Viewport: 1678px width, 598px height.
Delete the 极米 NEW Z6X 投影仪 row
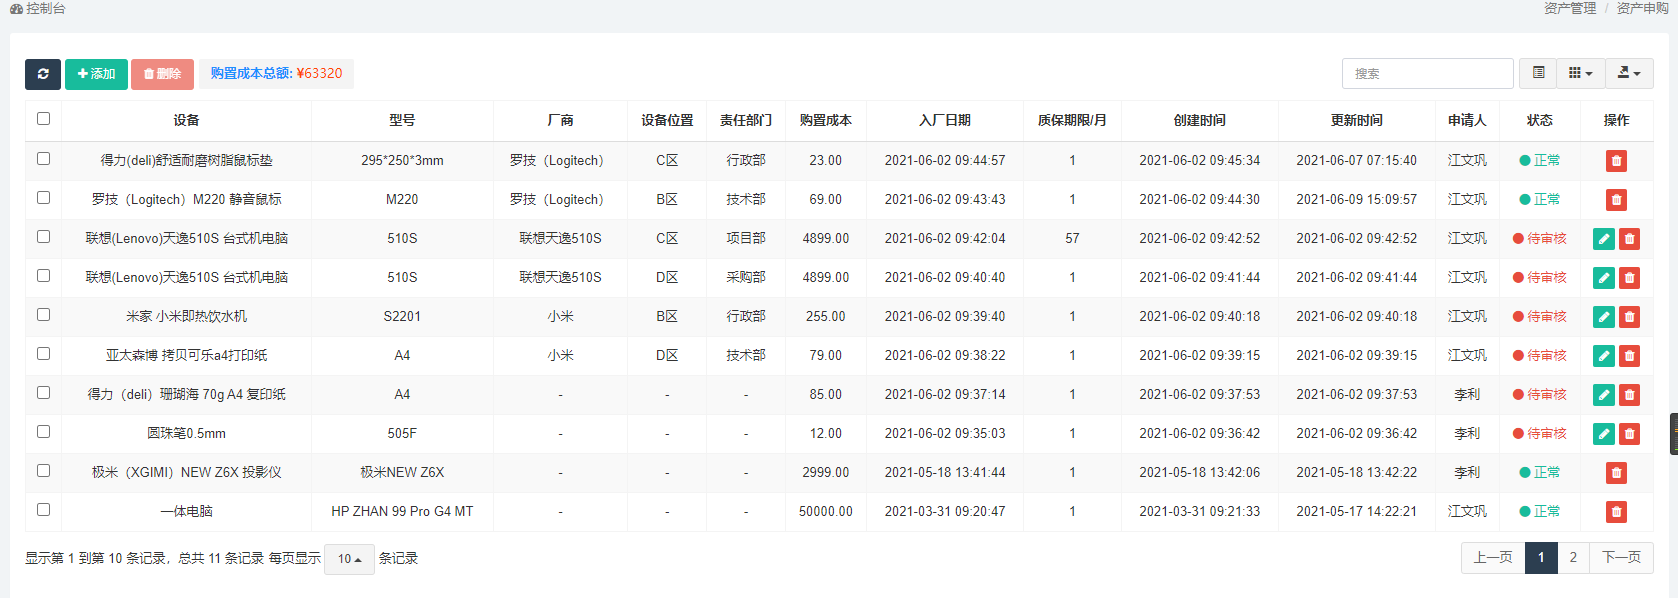(x=1616, y=473)
